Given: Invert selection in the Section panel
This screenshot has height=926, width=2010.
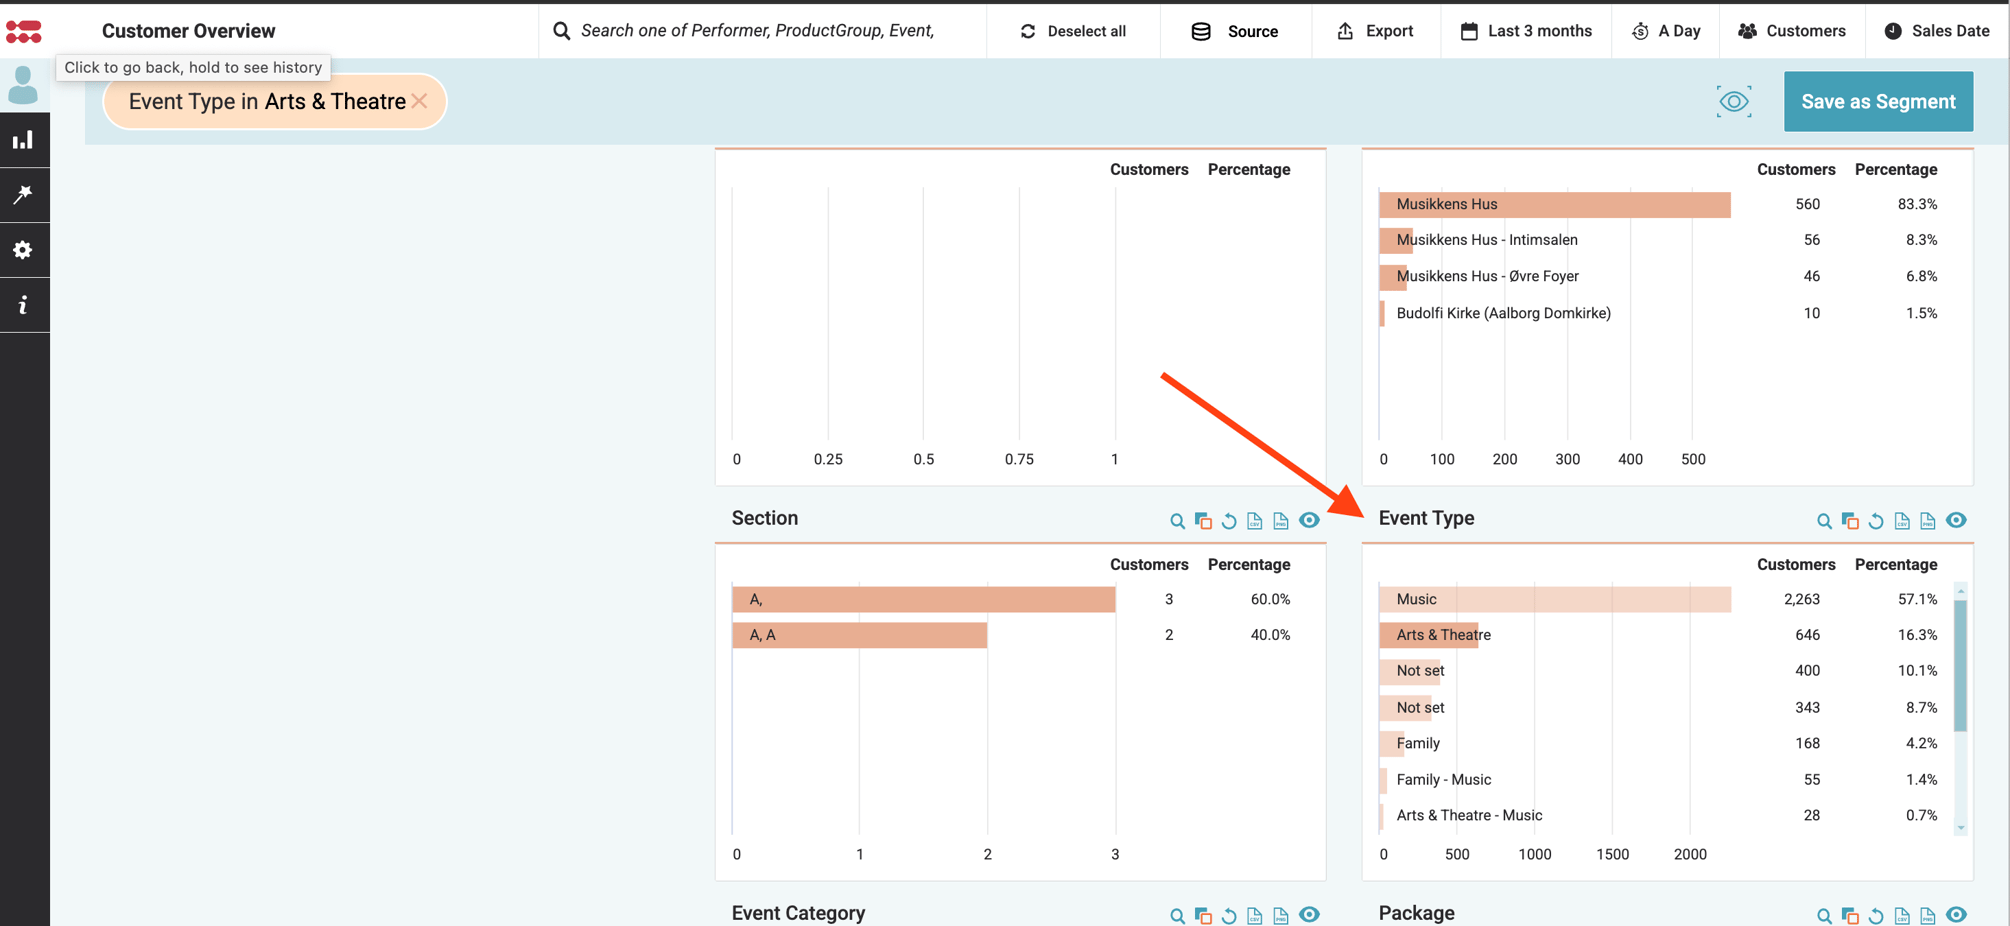Looking at the screenshot, I should (x=1203, y=521).
